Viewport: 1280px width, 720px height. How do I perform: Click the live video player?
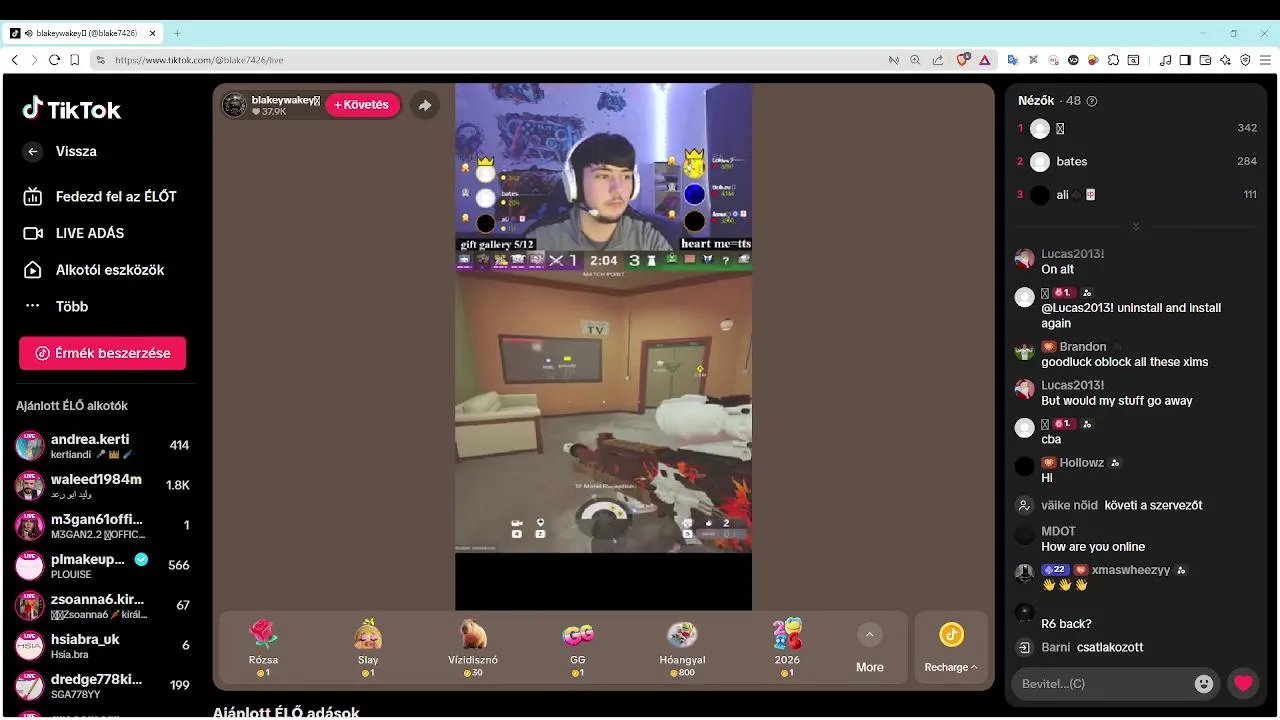click(603, 346)
